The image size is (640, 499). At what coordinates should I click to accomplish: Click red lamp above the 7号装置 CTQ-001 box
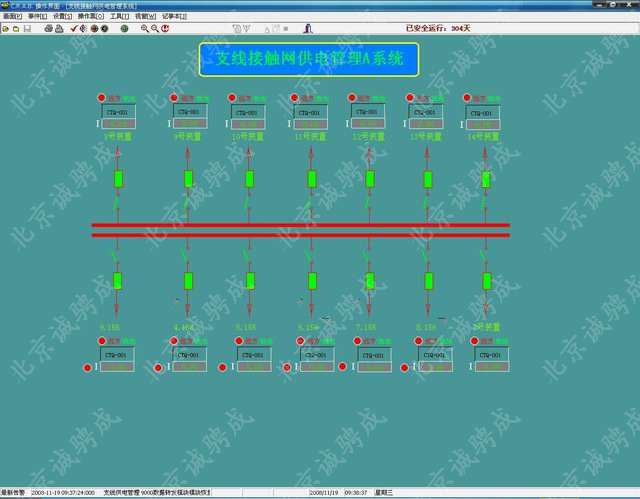pos(474,341)
